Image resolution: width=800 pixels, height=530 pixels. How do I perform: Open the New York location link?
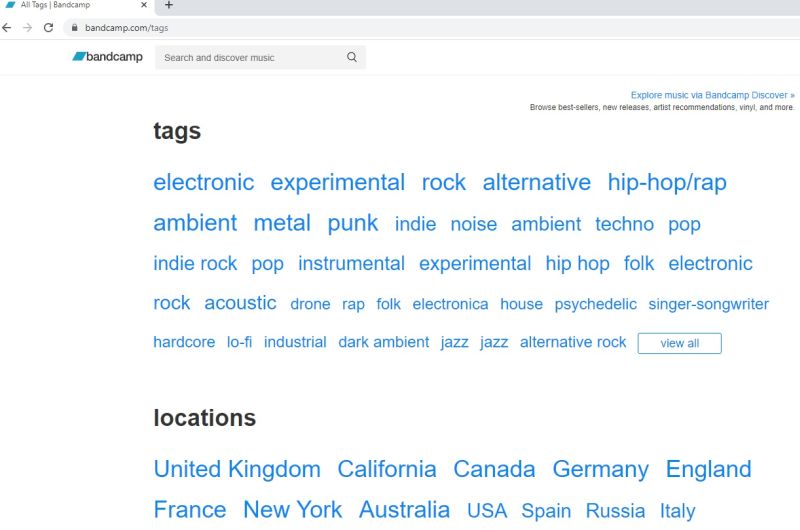coord(292,510)
